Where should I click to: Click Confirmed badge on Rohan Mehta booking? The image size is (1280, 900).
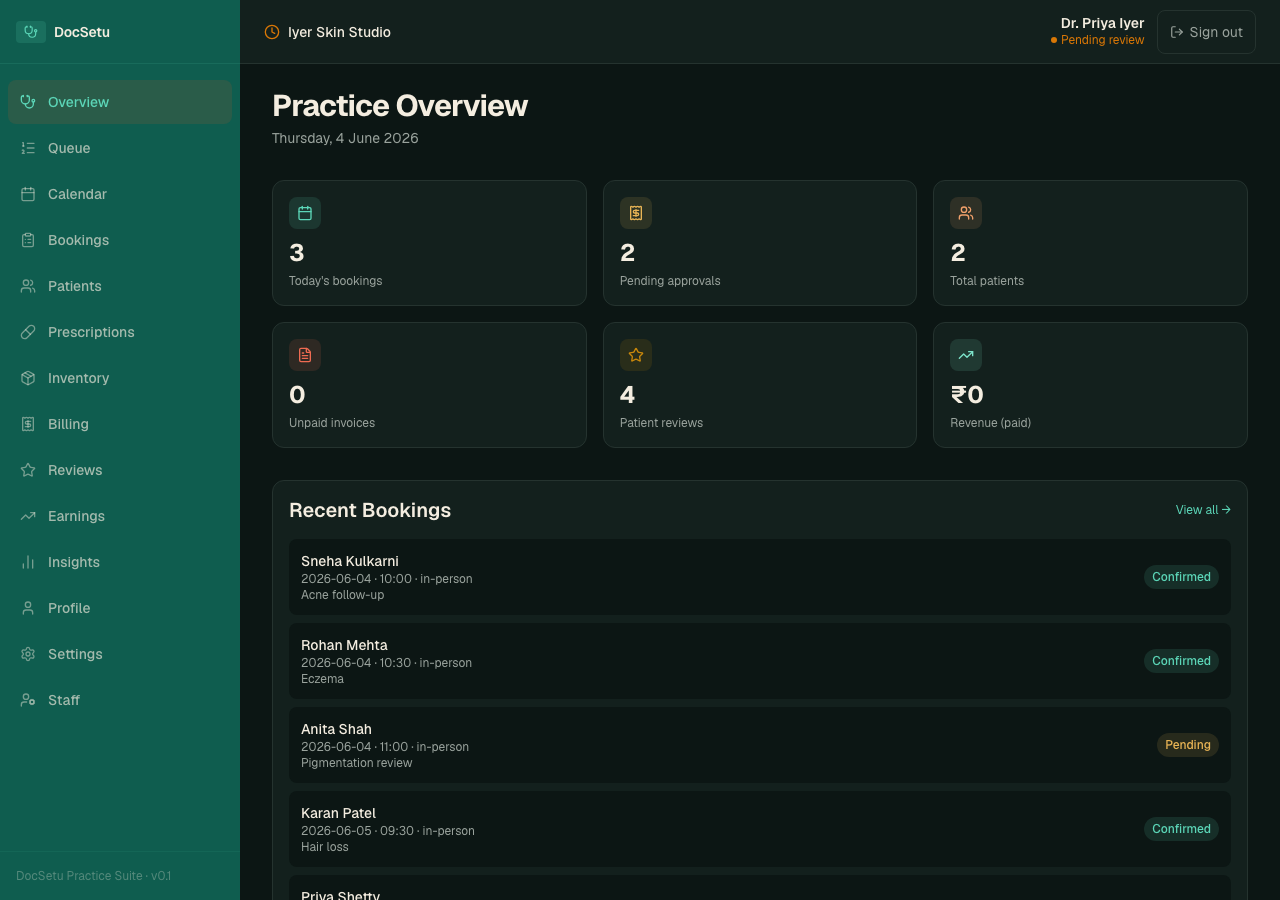point(1181,661)
